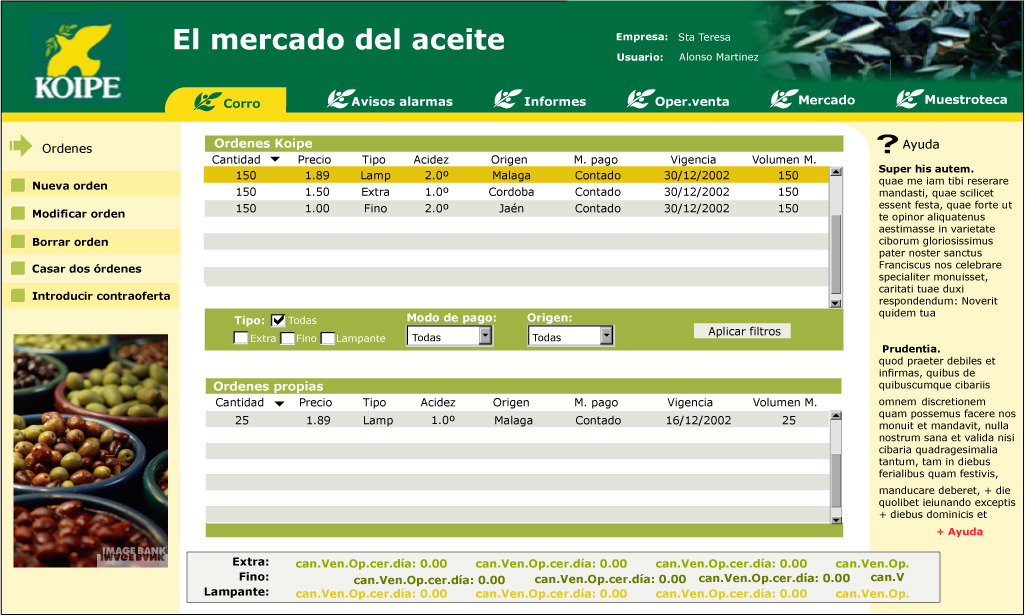Sort Ordenes propias by Cantidad arrow
The width and height of the screenshot is (1025, 616).
(279, 403)
